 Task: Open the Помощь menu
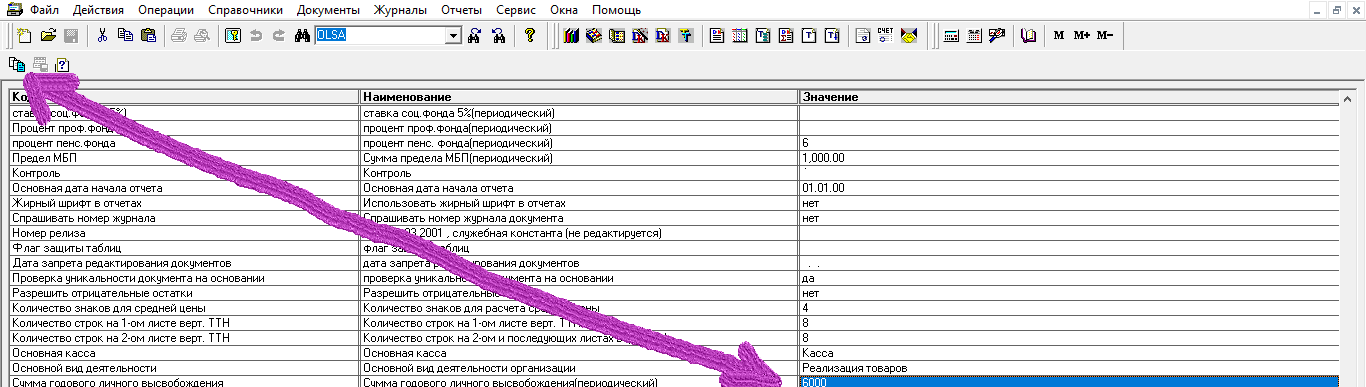click(x=617, y=9)
